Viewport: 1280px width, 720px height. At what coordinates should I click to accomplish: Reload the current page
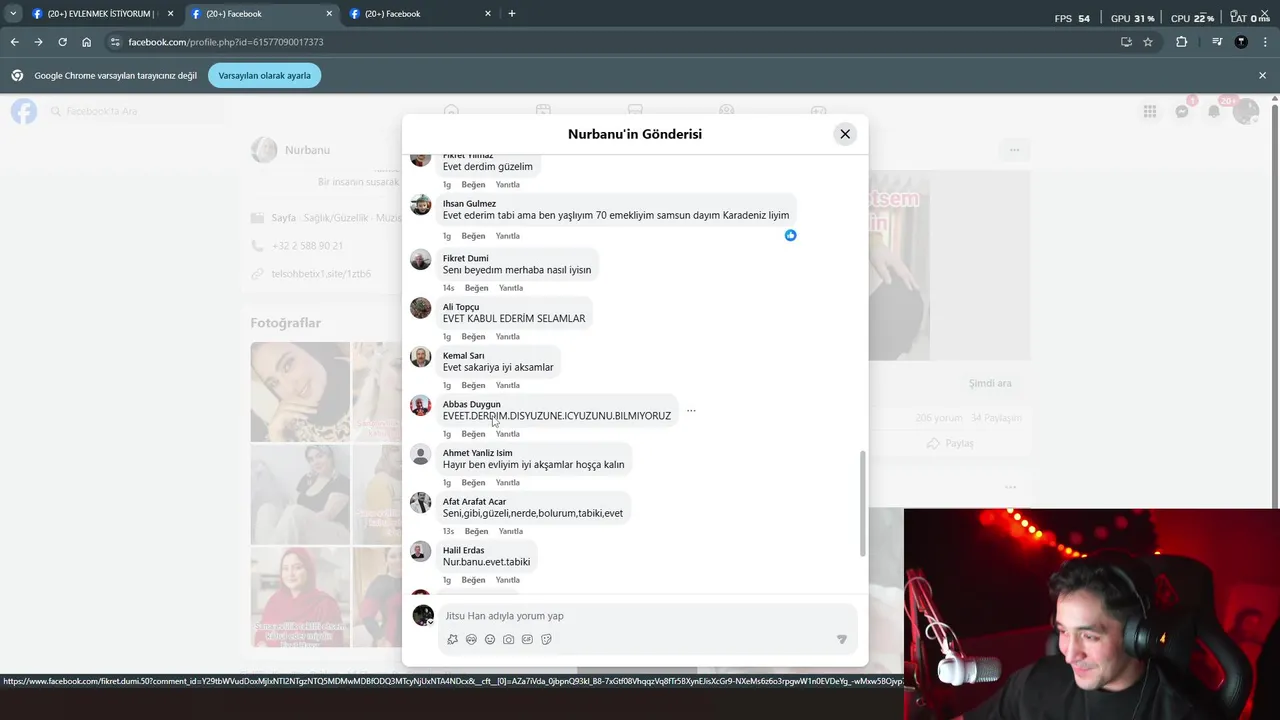click(x=62, y=42)
